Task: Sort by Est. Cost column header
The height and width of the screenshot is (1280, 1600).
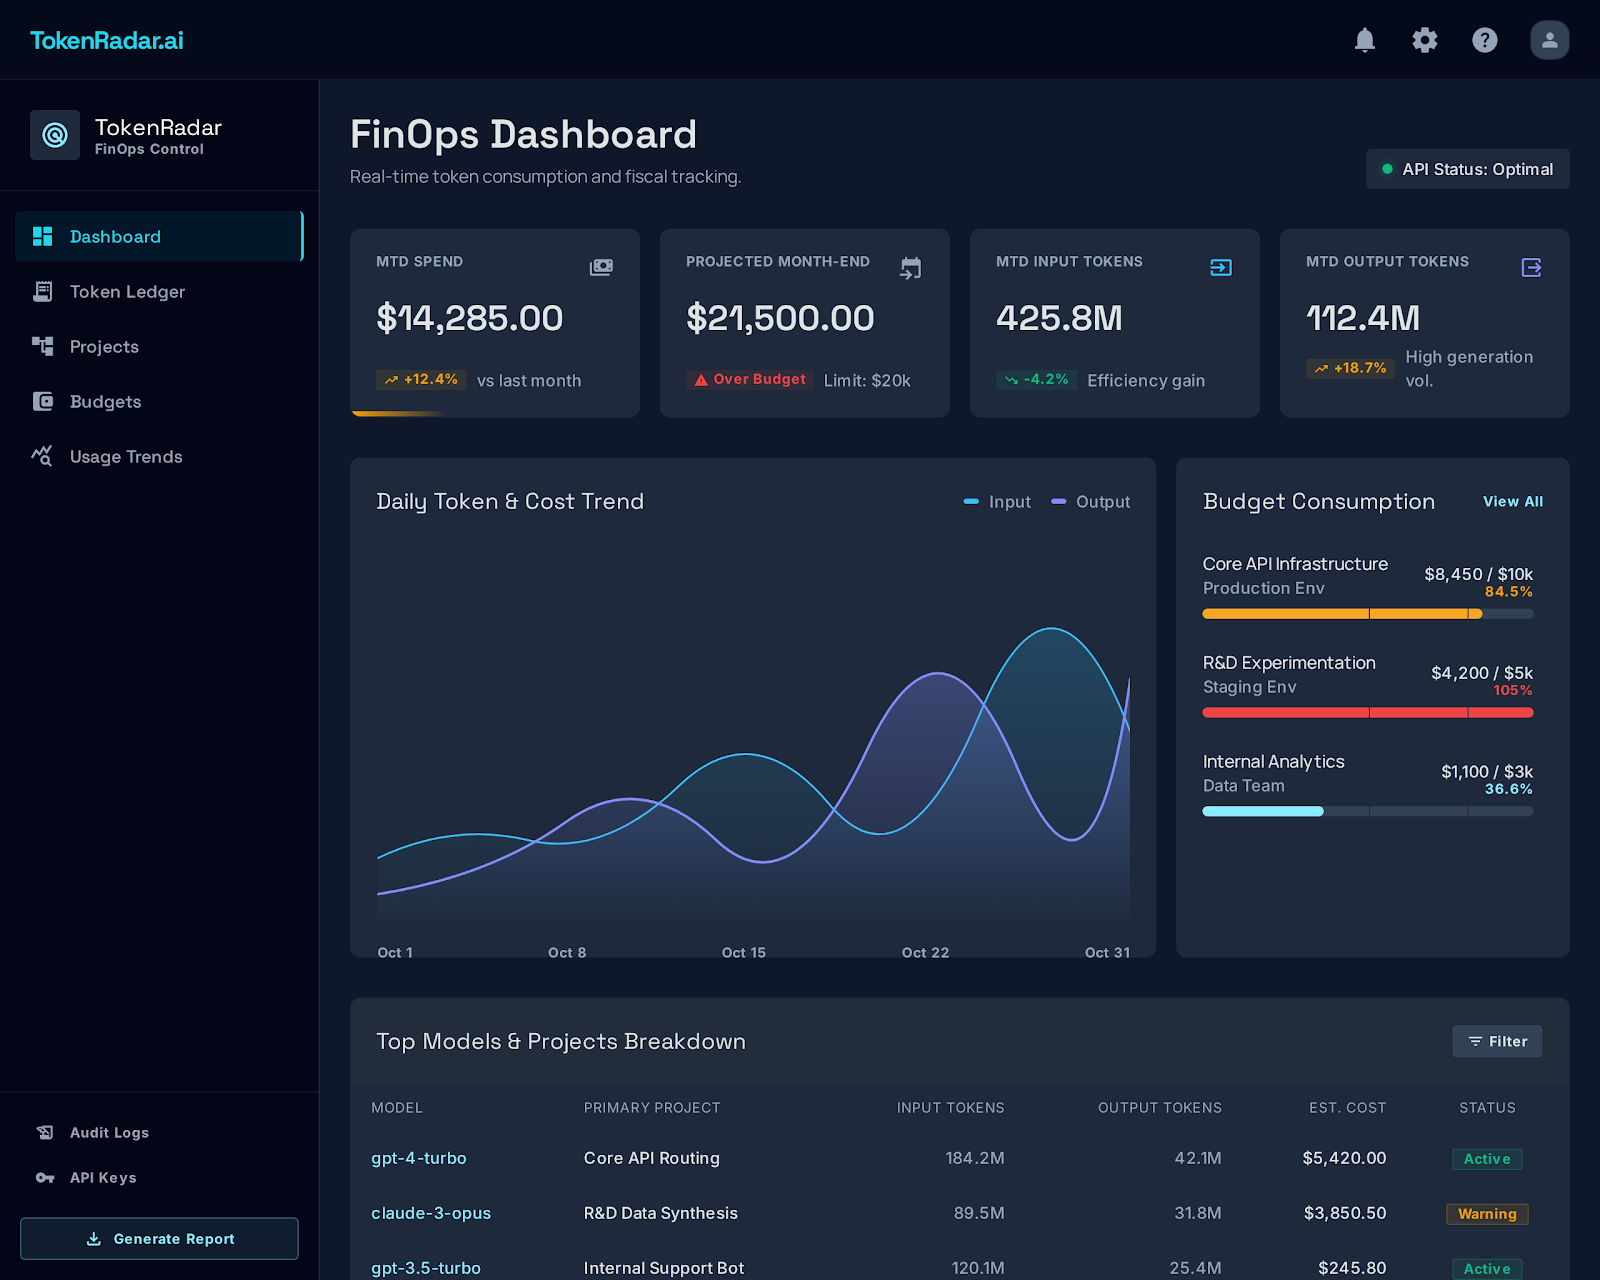Action: point(1348,1108)
